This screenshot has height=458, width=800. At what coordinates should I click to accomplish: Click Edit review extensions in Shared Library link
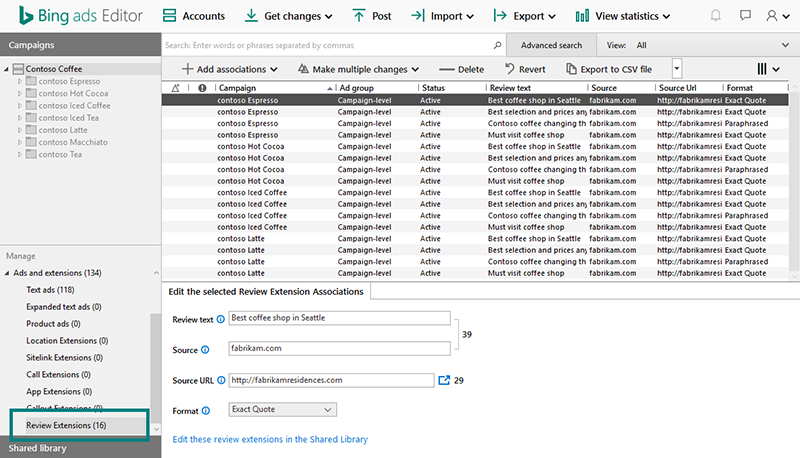click(270, 439)
